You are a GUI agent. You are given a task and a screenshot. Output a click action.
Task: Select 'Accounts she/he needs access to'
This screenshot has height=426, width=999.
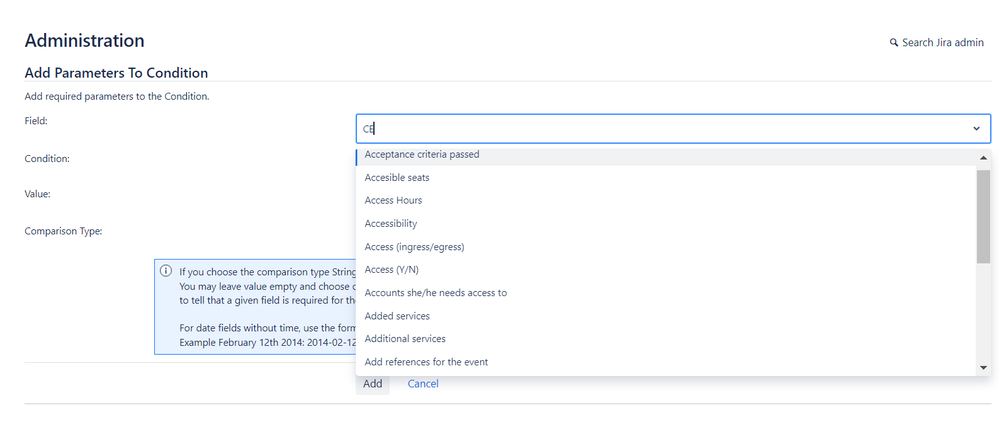[665, 293]
